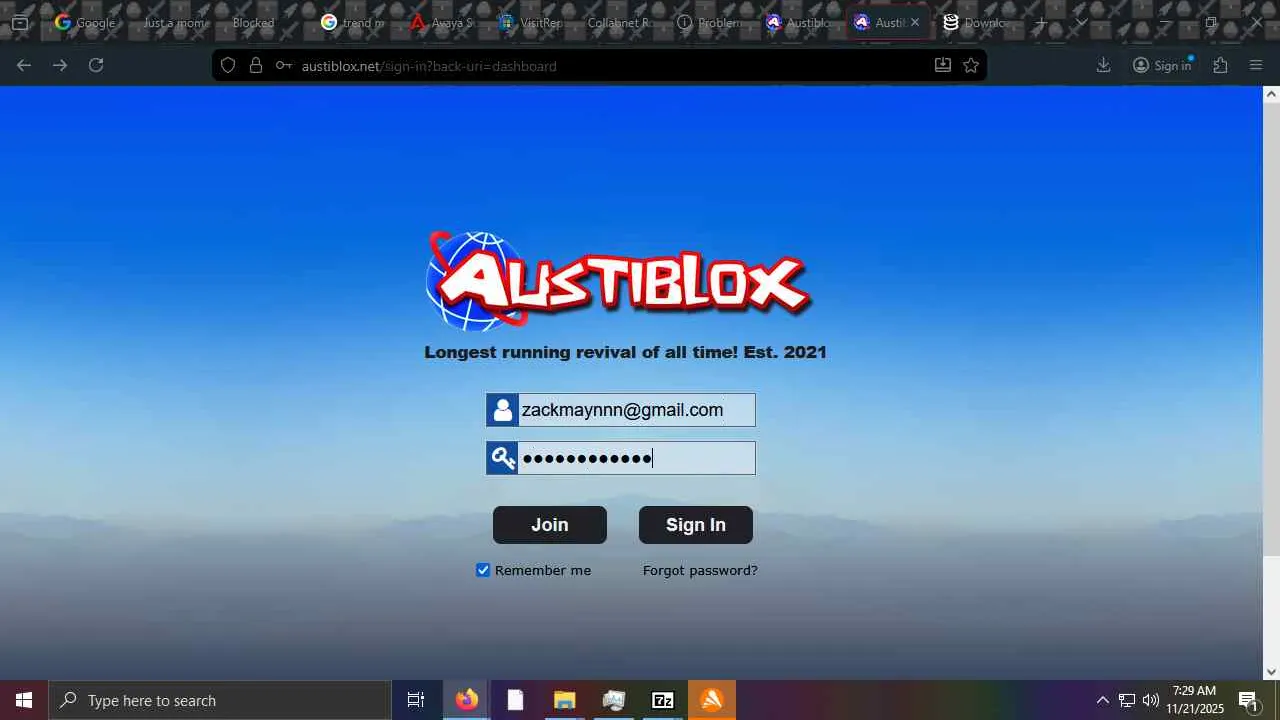The image size is (1280, 720).
Task: Click the page scrollbar down arrow
Action: coord(1271,672)
